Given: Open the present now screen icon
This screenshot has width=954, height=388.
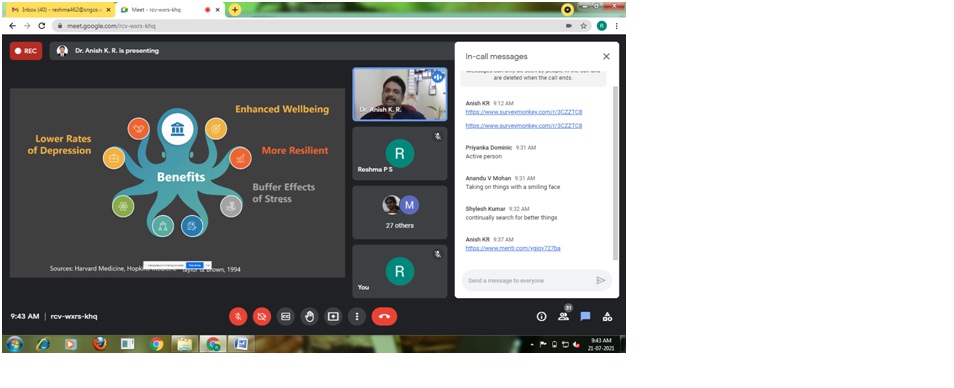Looking at the screenshot, I should point(333,316).
